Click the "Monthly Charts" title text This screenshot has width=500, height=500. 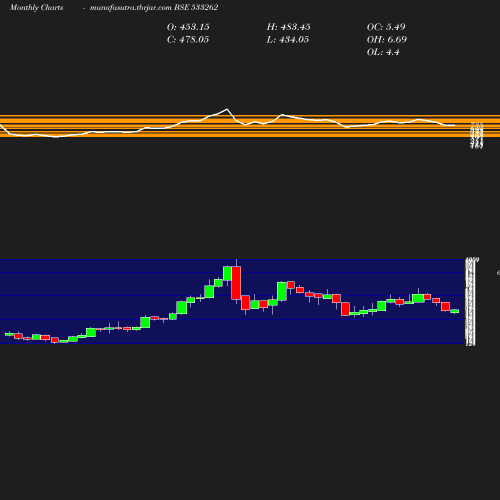click(x=37, y=8)
